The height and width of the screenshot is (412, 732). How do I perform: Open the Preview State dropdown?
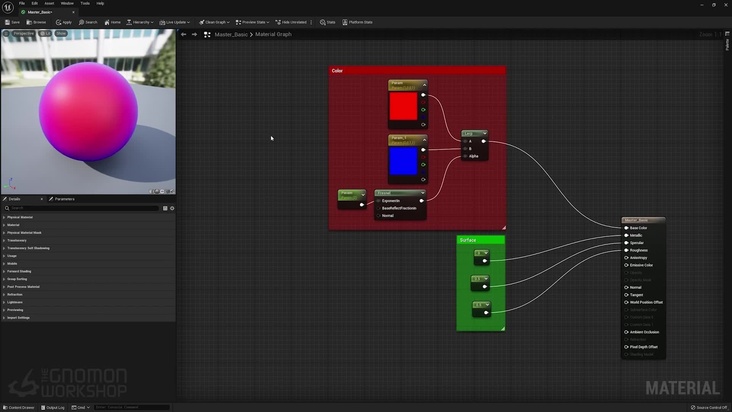coord(253,22)
